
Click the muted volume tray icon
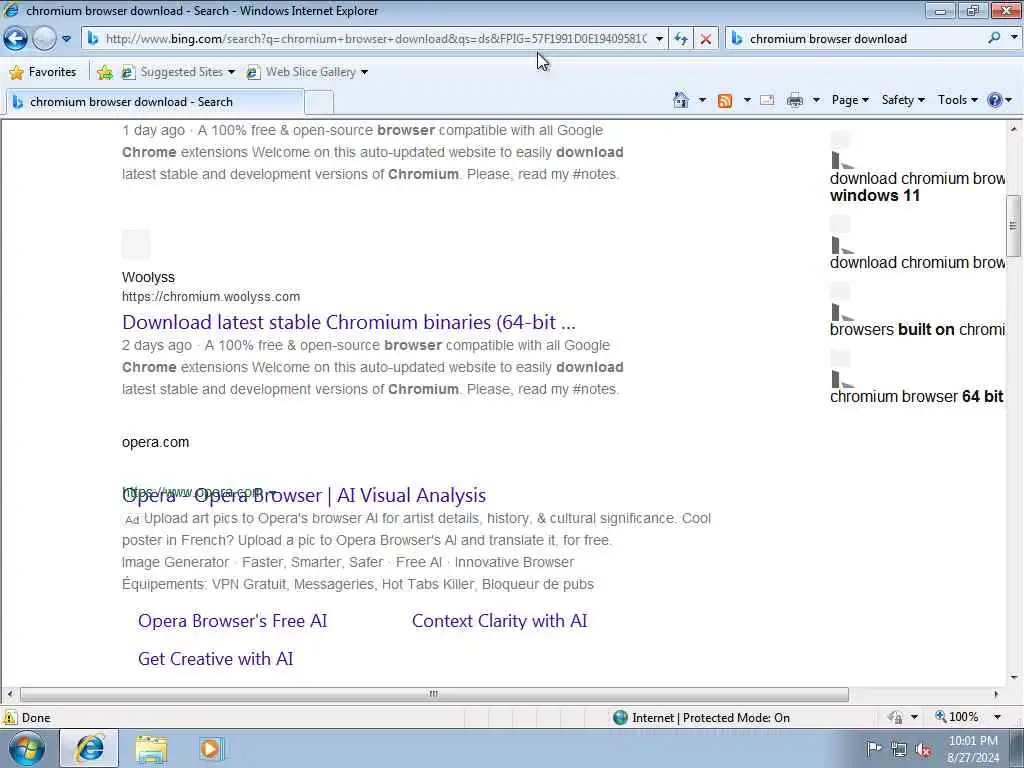point(923,749)
